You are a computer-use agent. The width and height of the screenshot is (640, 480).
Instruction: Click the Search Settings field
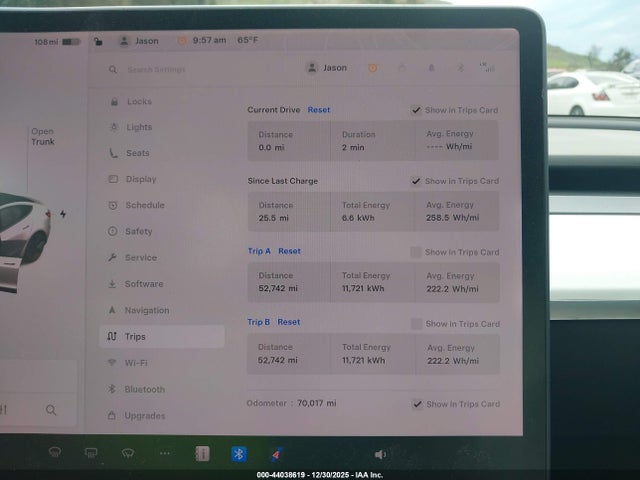[x=156, y=69]
